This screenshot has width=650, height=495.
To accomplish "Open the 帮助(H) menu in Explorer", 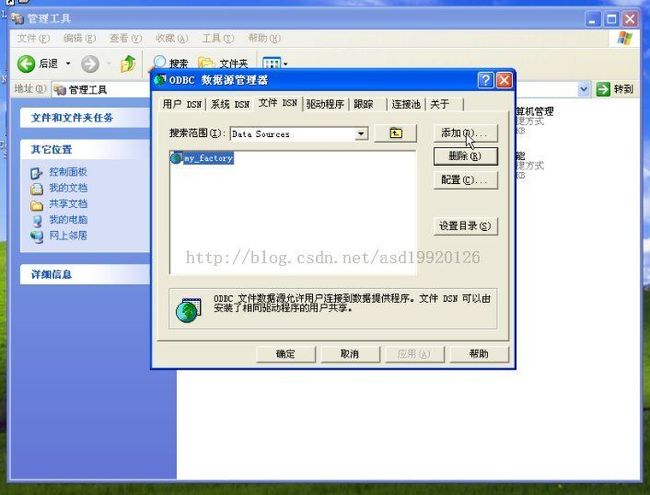I will click(264, 39).
